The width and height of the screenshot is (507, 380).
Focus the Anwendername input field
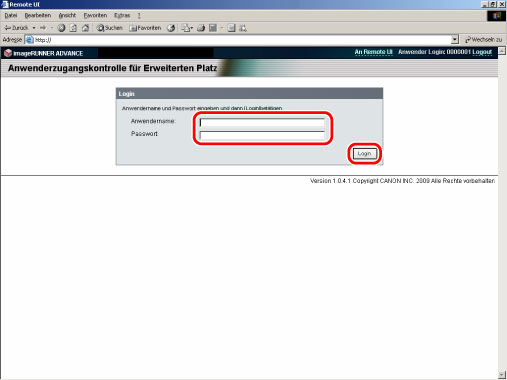click(262, 122)
